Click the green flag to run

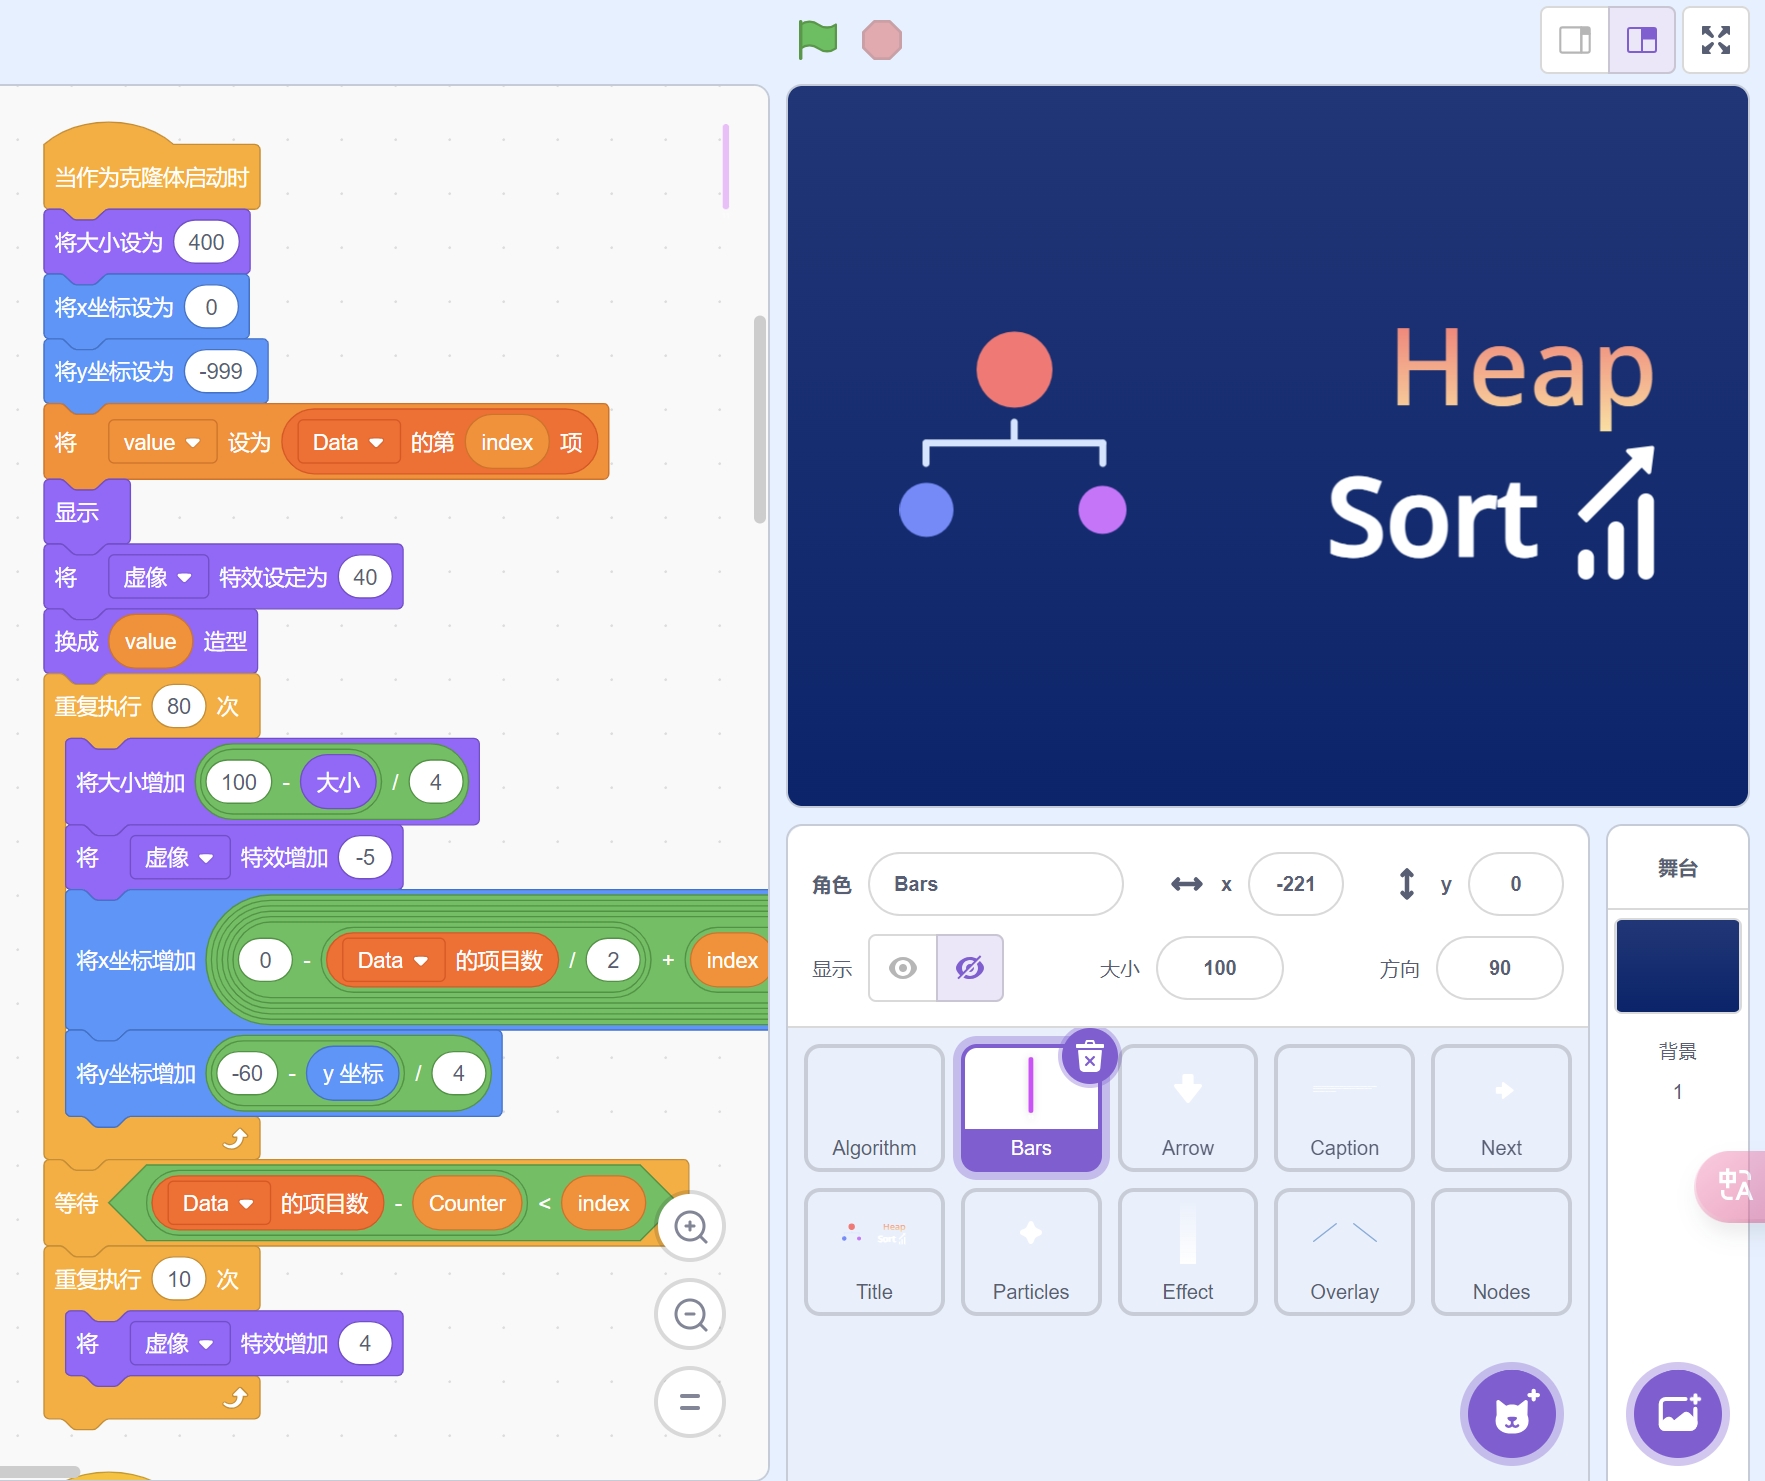tap(817, 40)
